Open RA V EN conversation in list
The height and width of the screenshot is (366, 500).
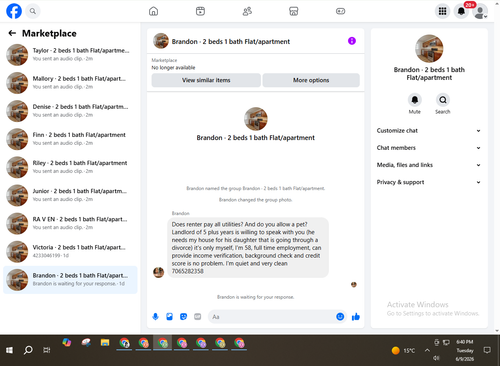click(x=70, y=223)
